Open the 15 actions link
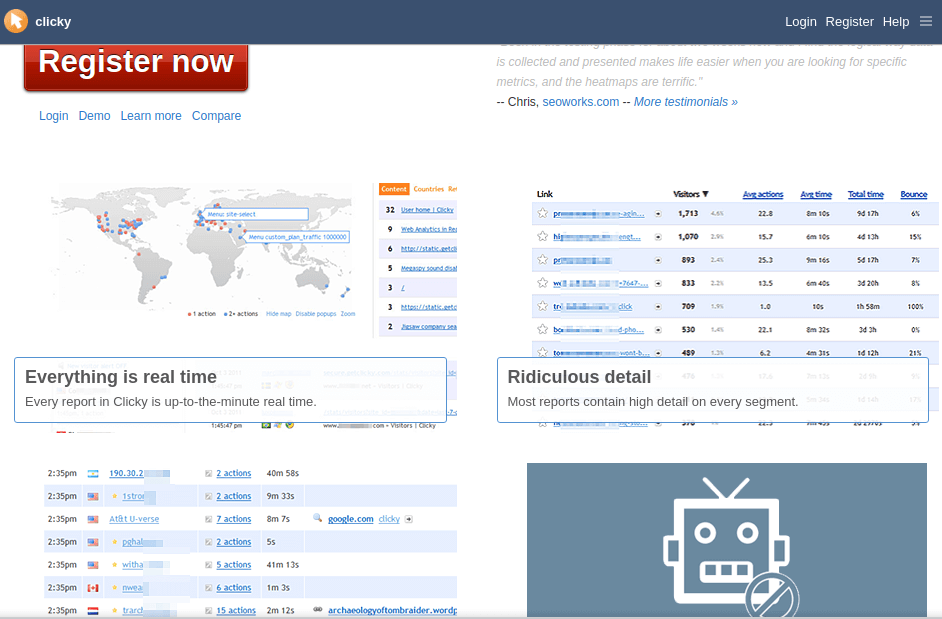 pos(236,611)
